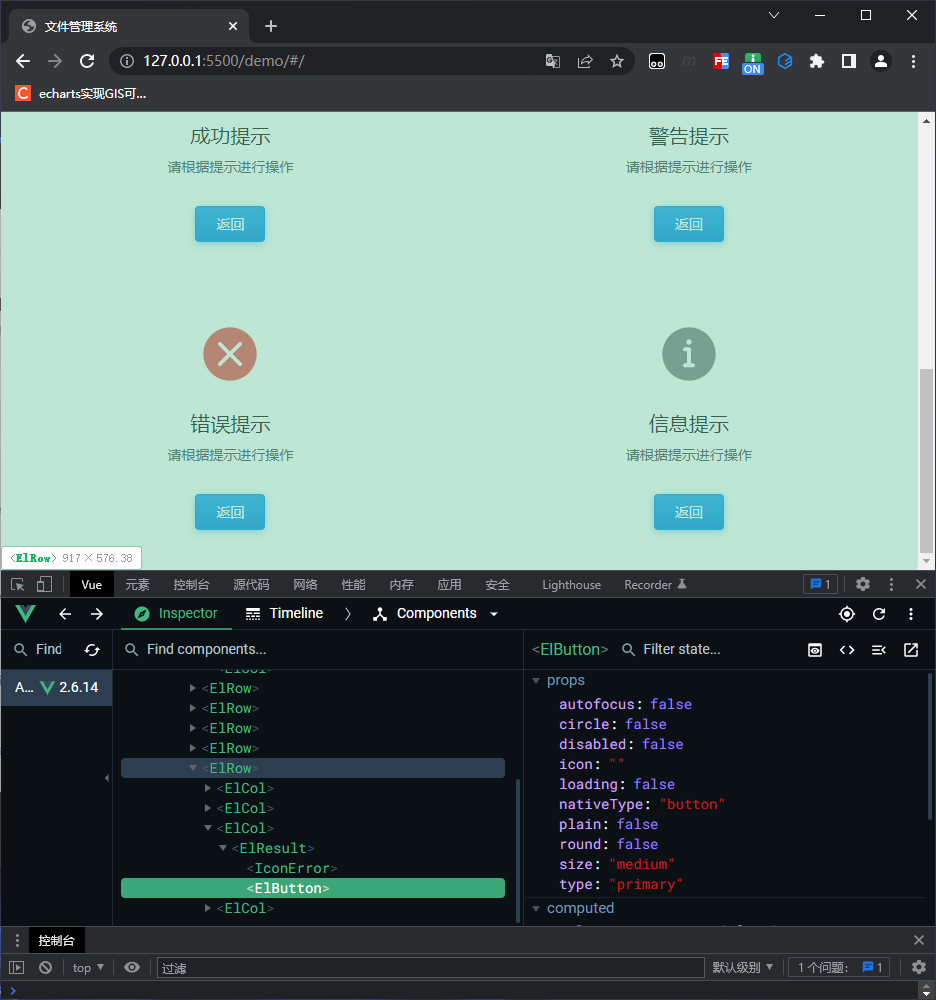The height and width of the screenshot is (1000, 936).
Task: Open Vue devtools three-dot menu
Action: [910, 614]
